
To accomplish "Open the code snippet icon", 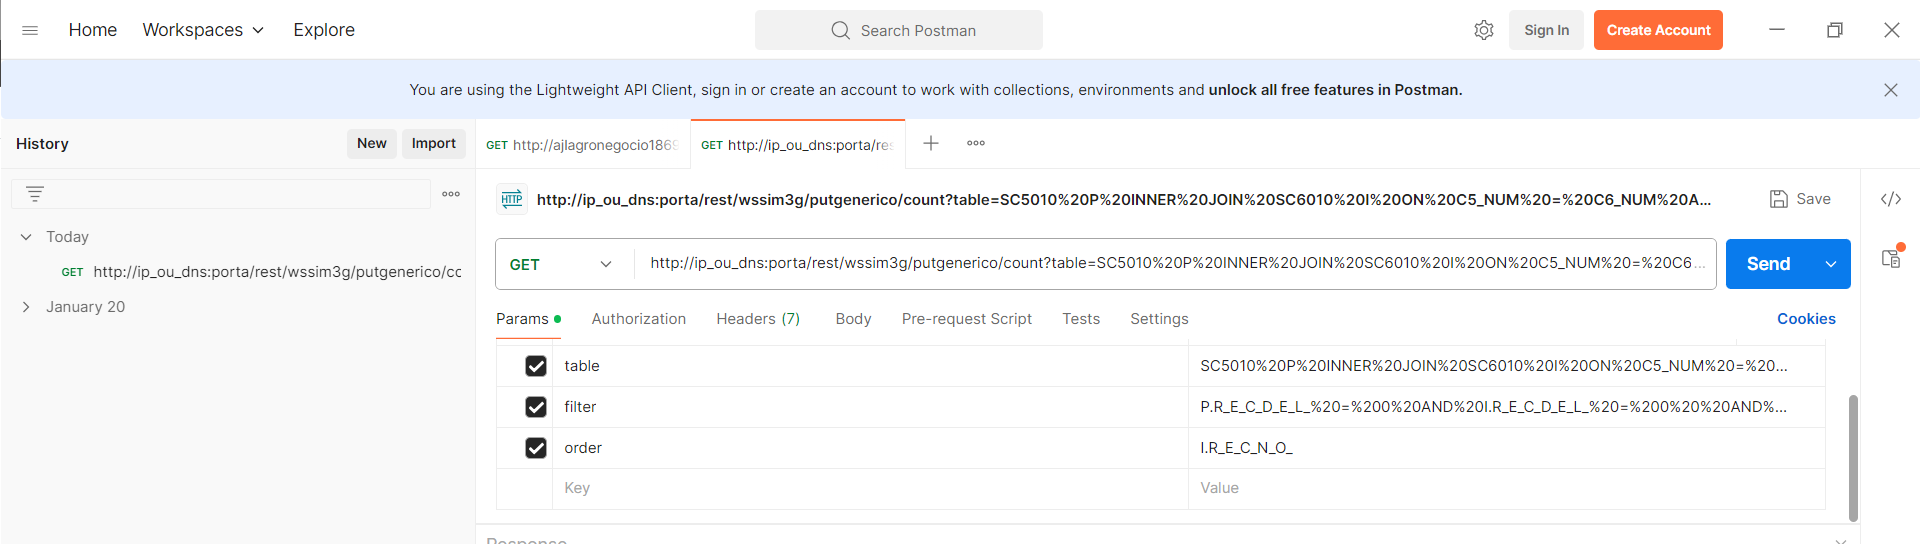I will (x=1891, y=199).
